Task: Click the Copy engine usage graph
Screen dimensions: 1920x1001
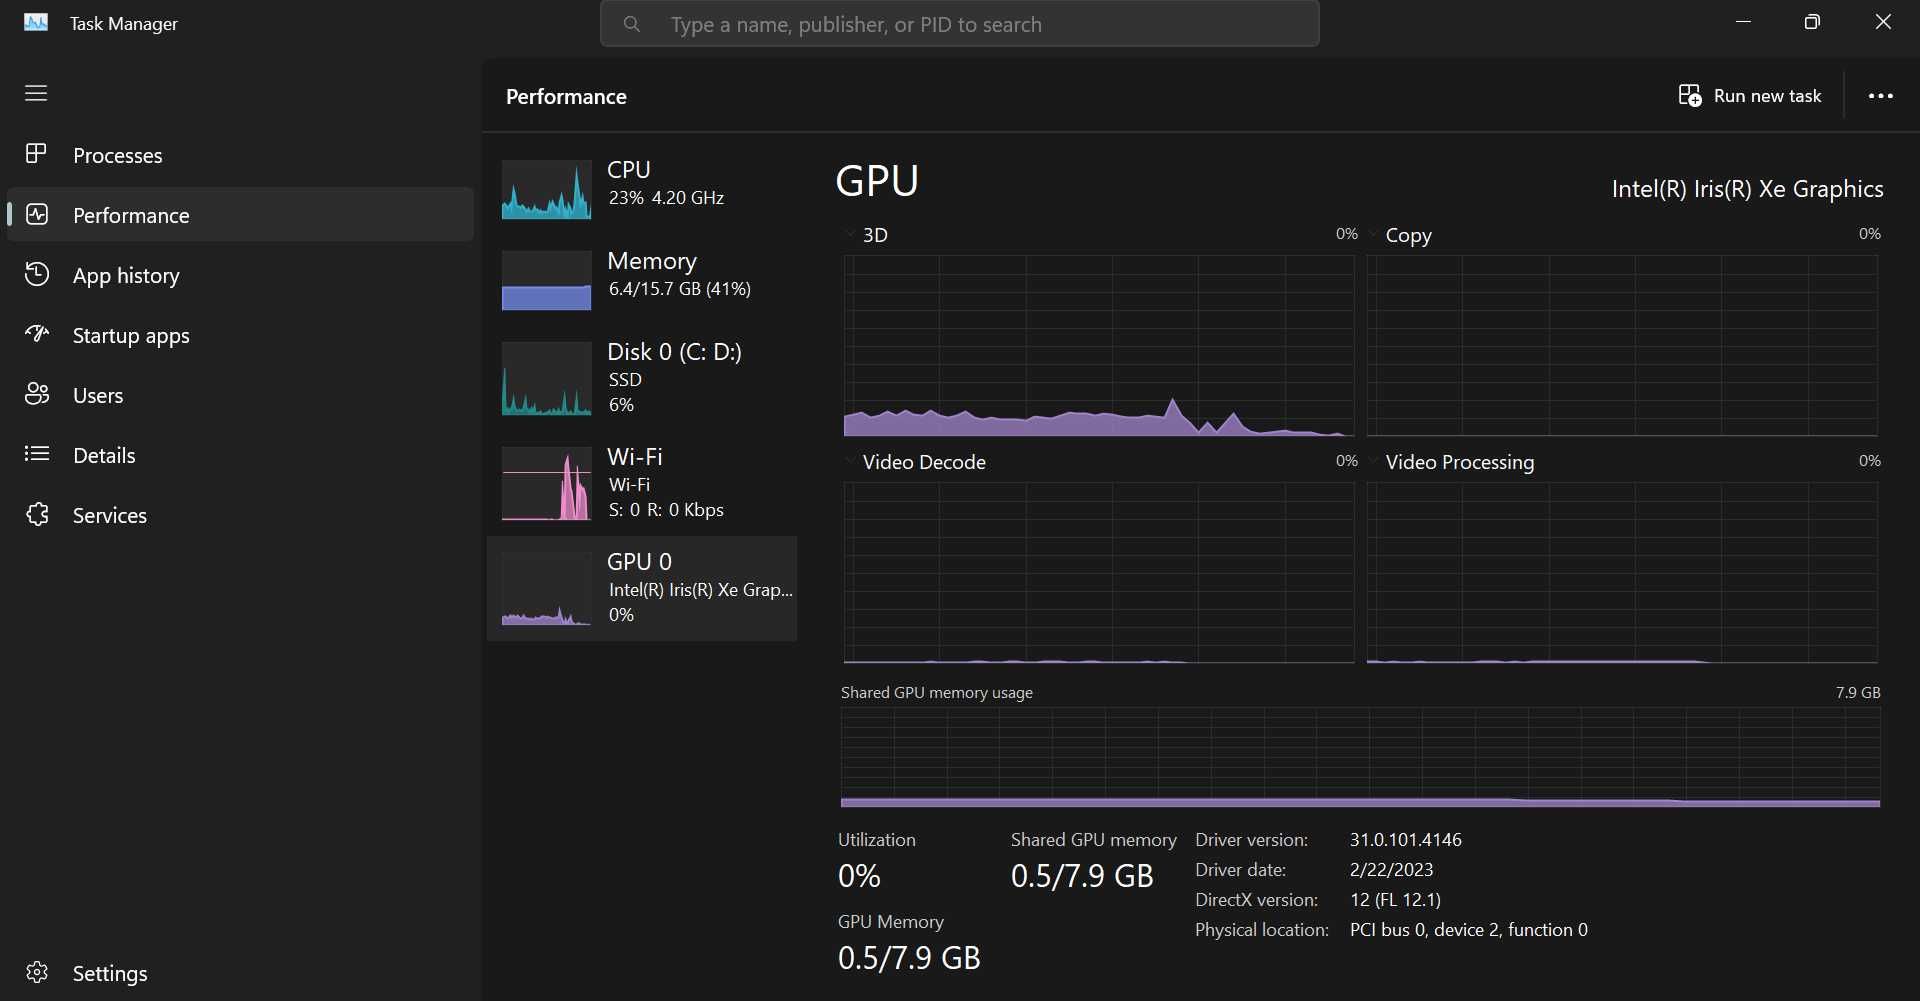Action: (x=1622, y=346)
